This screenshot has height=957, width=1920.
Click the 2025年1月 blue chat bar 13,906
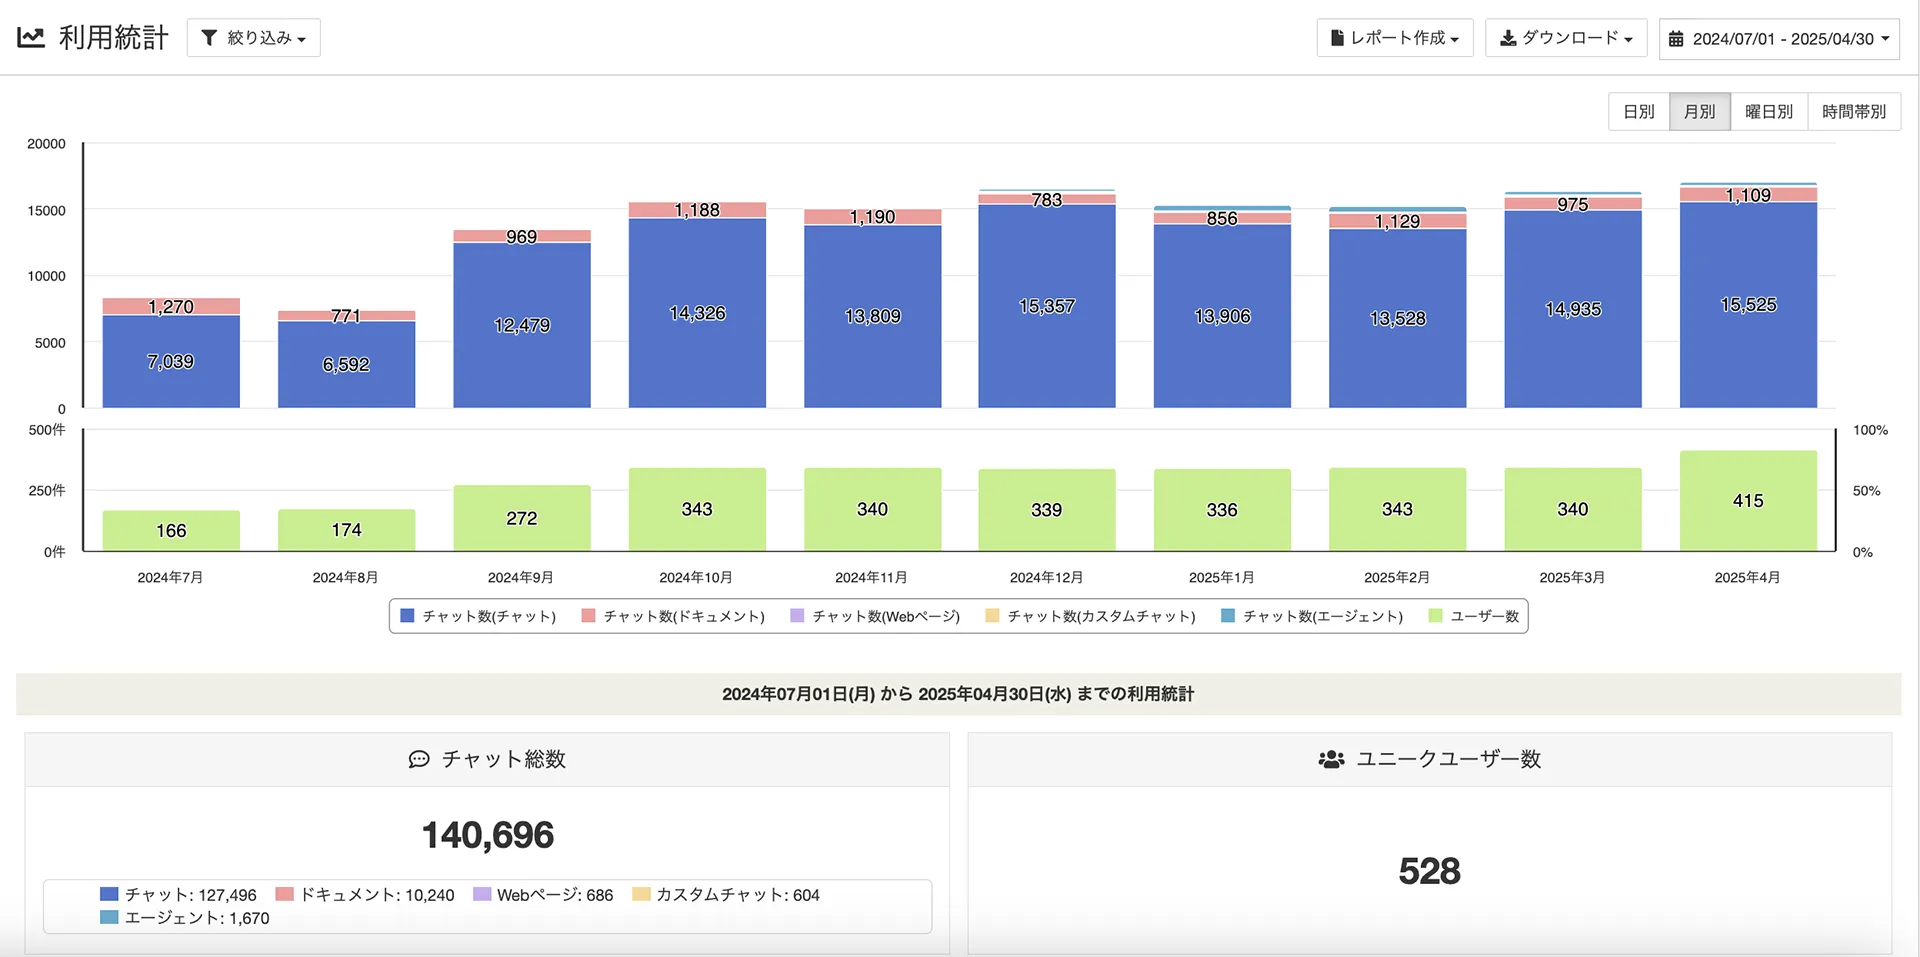point(1222,316)
